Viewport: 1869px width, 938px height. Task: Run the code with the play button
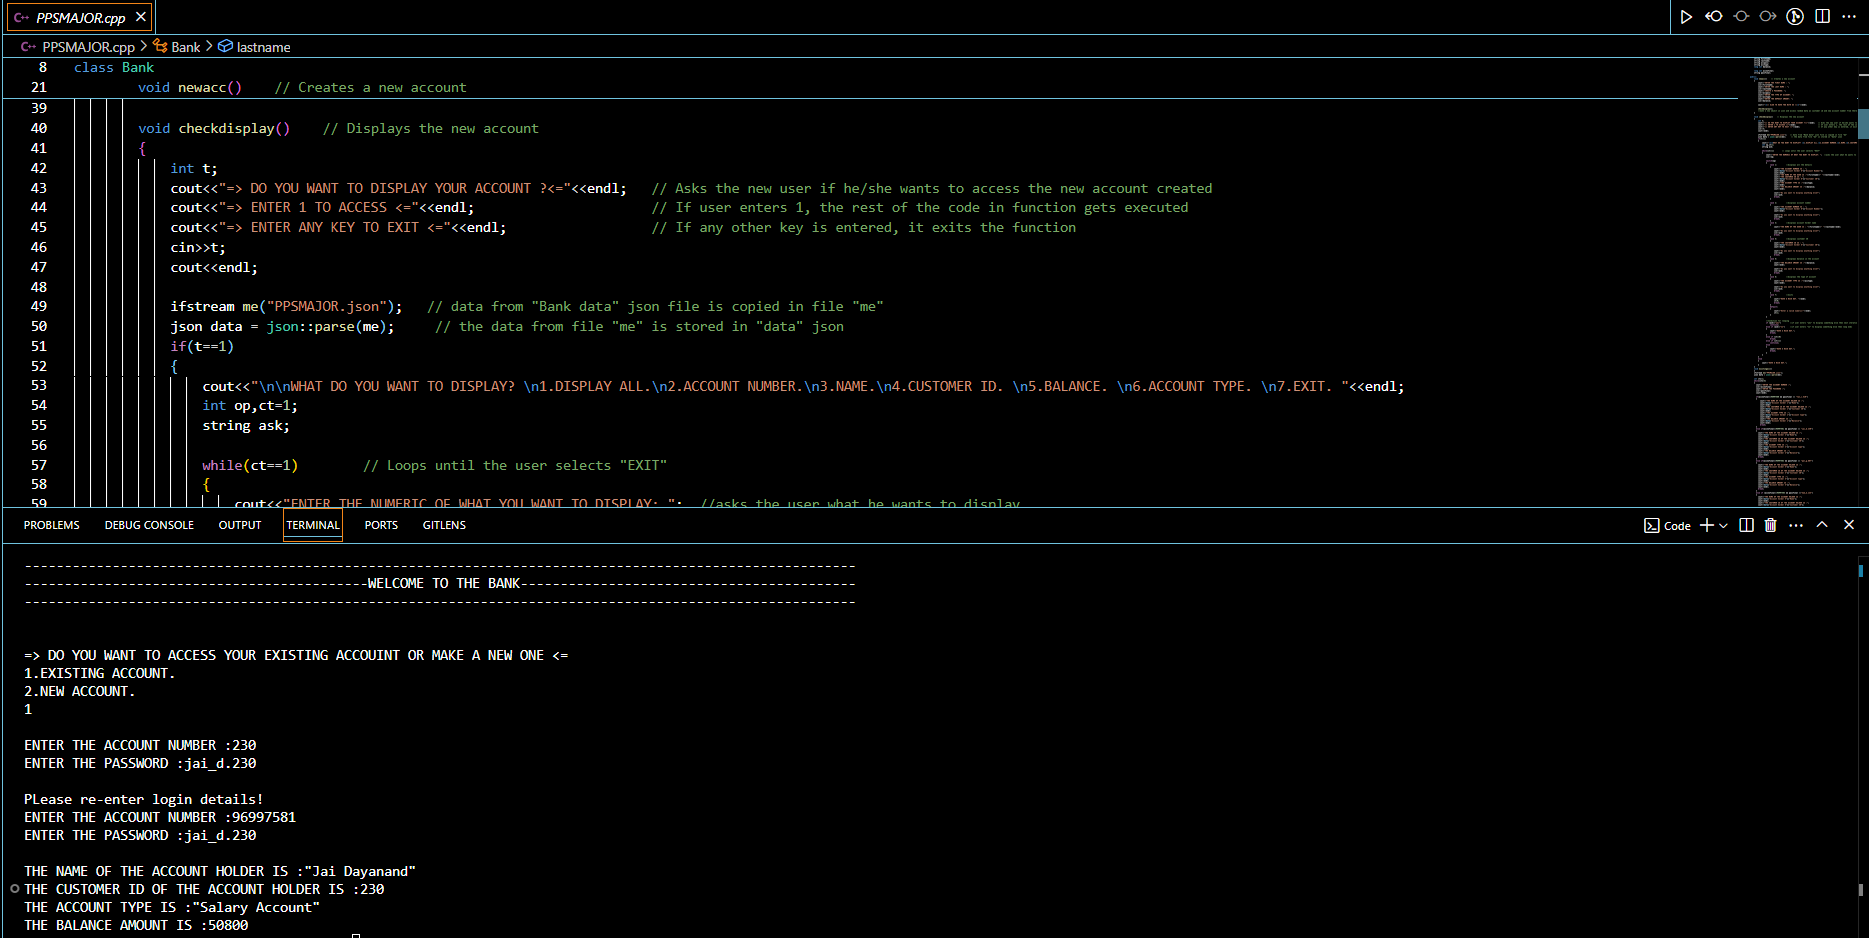click(x=1686, y=17)
